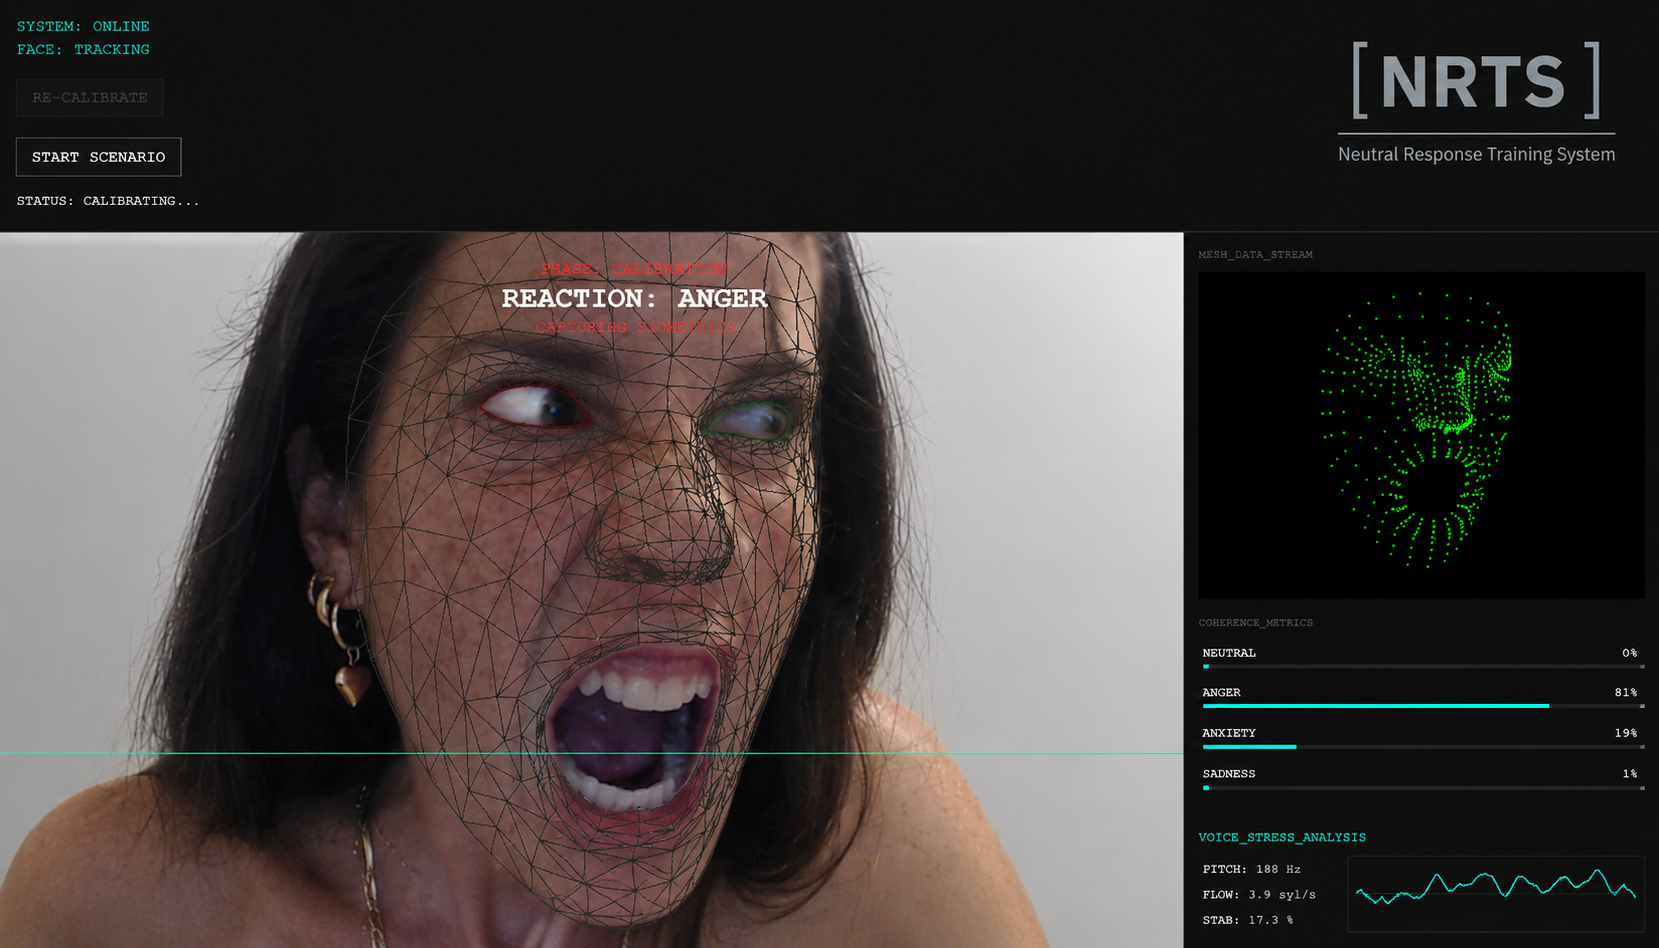1659x948 pixels.
Task: Click the disabled RE-CALIBRATE button
Action: [89, 98]
